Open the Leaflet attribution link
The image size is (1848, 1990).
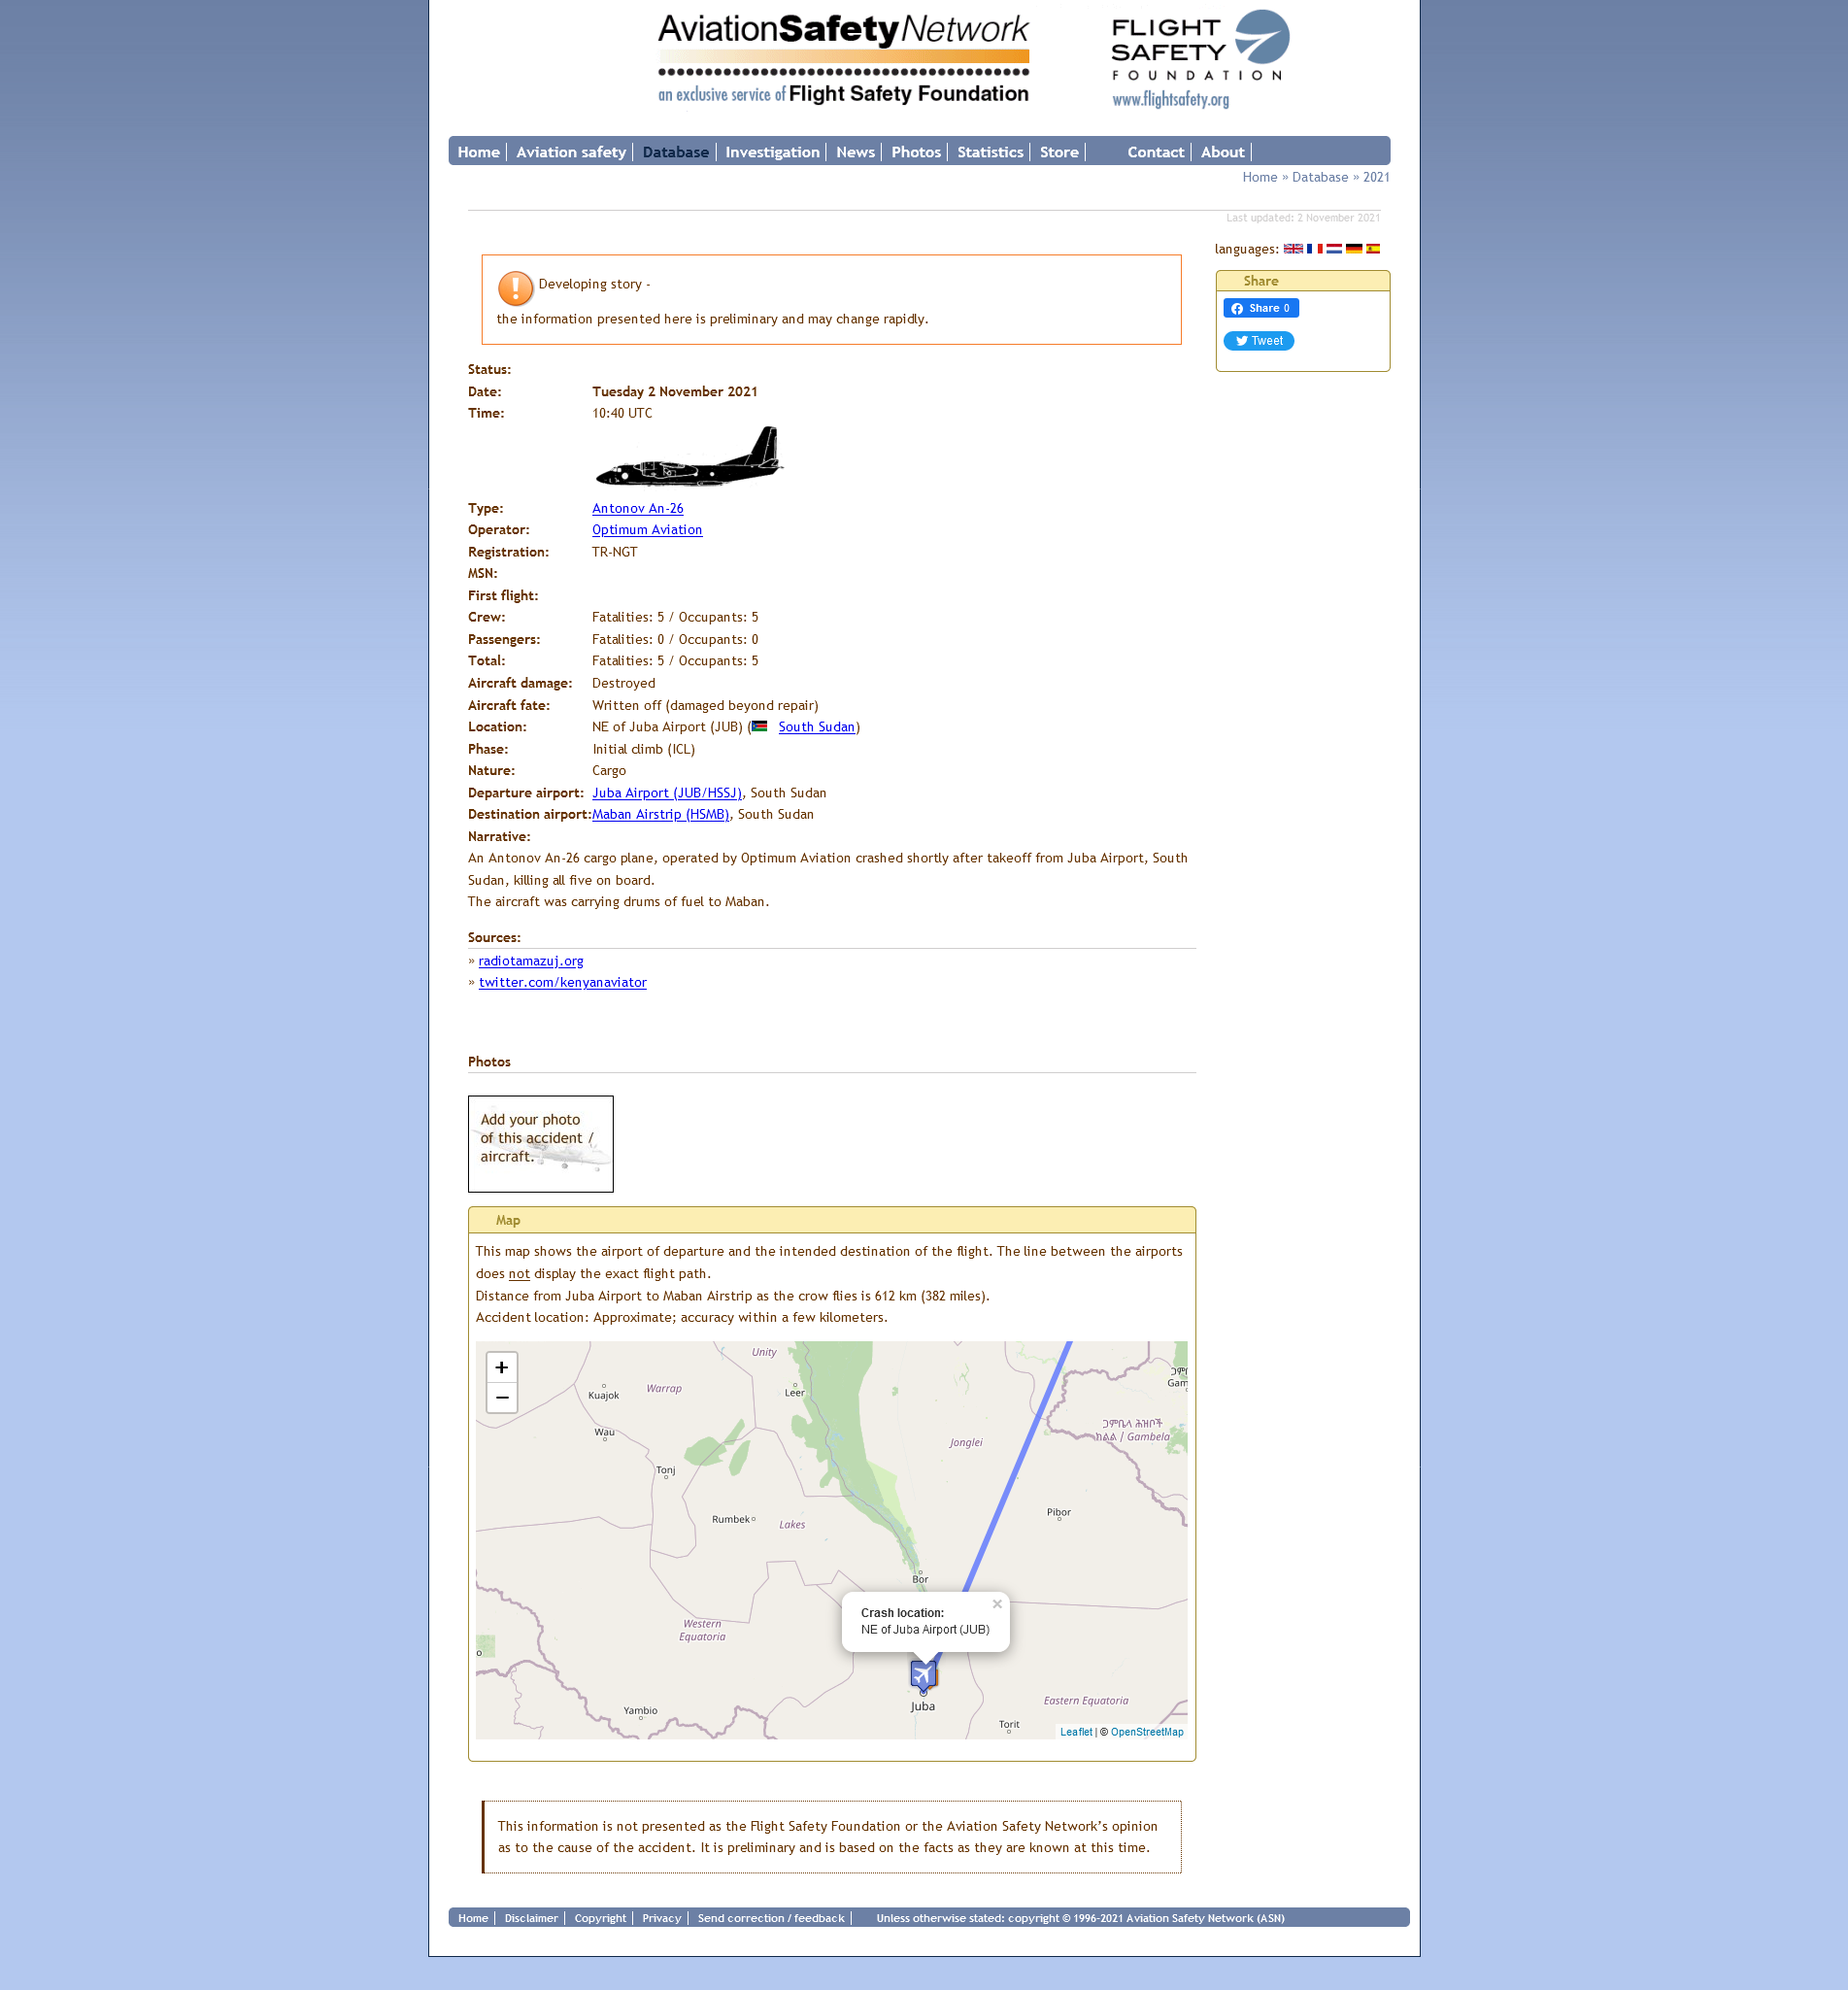tap(1076, 1732)
